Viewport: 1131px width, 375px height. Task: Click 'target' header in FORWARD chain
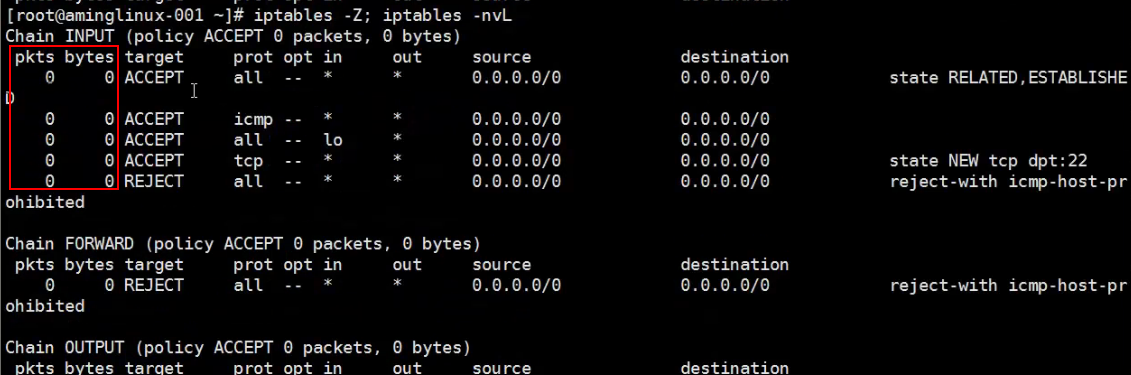154,265
